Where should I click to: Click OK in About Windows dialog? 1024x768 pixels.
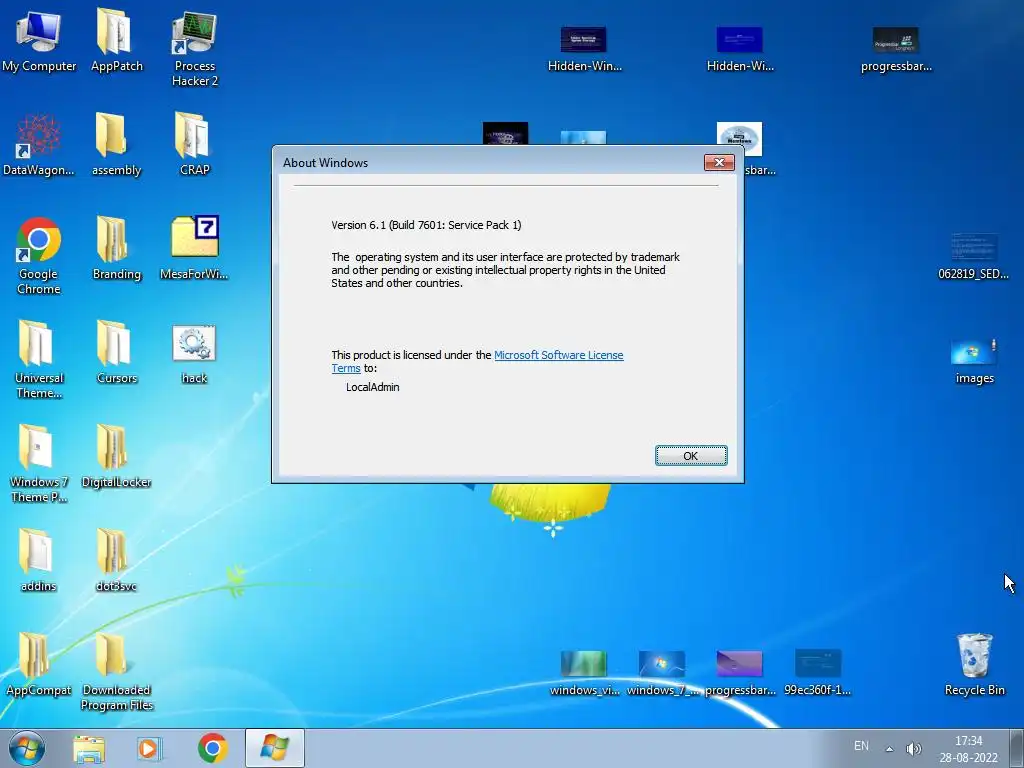[x=691, y=456]
